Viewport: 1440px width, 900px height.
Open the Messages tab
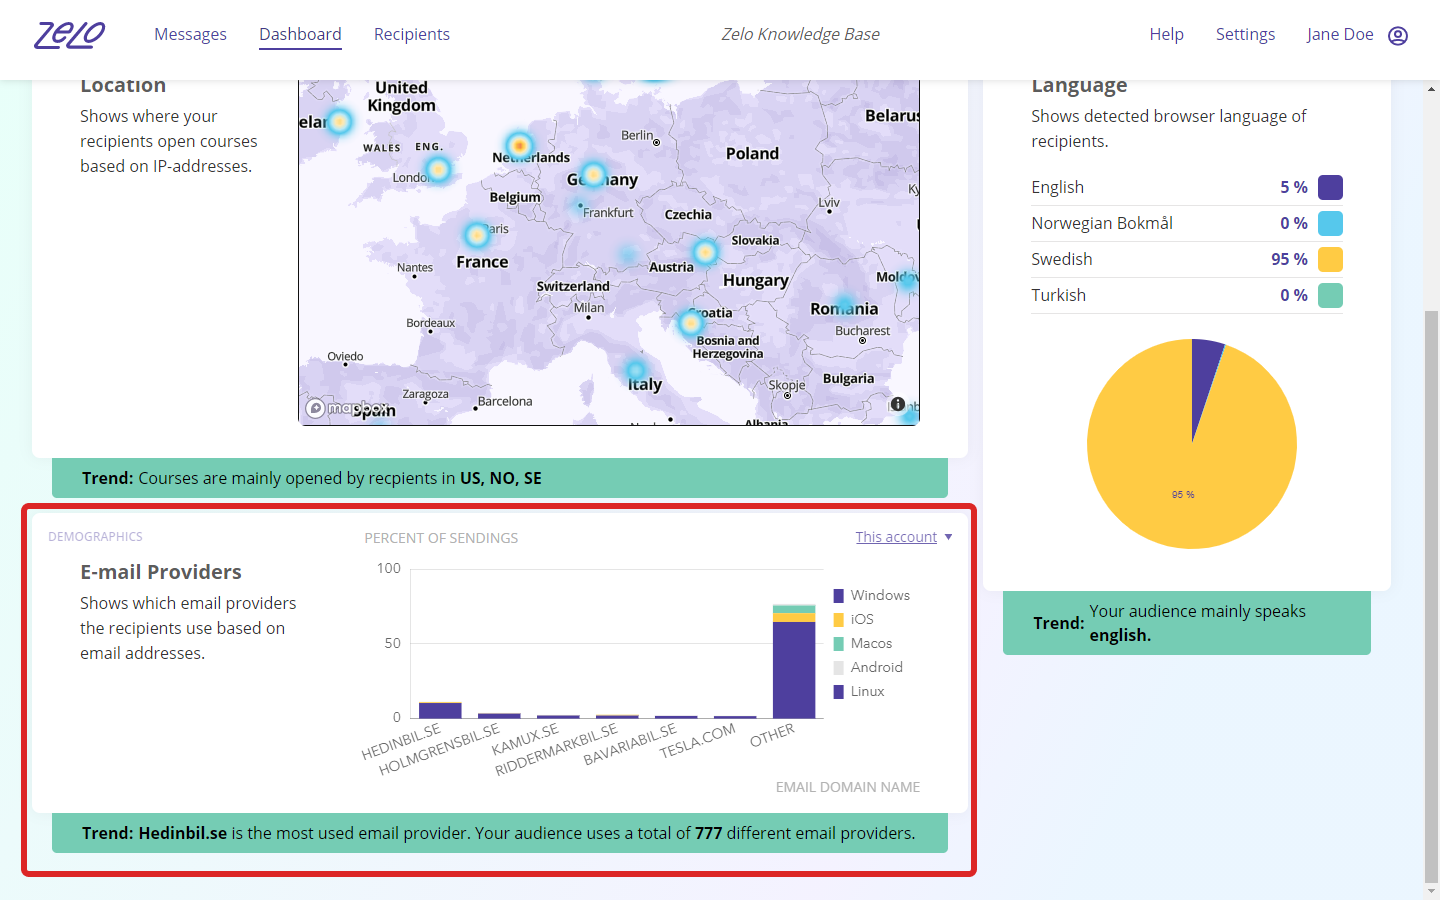tap(190, 34)
